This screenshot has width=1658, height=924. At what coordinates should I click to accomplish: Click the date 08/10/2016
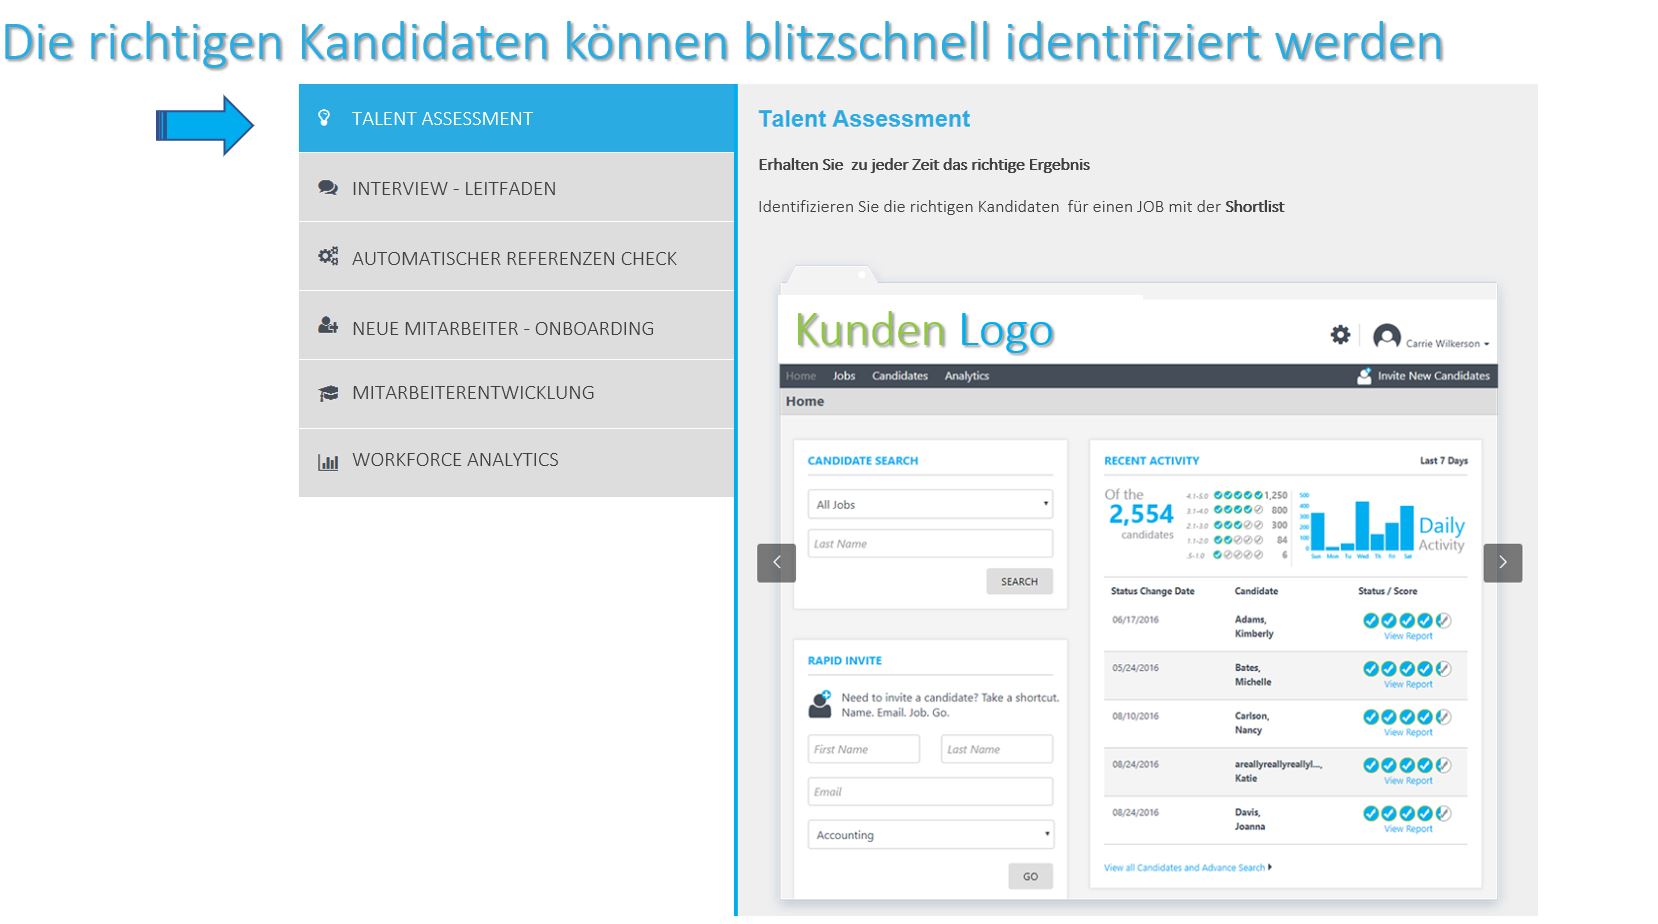click(1135, 716)
